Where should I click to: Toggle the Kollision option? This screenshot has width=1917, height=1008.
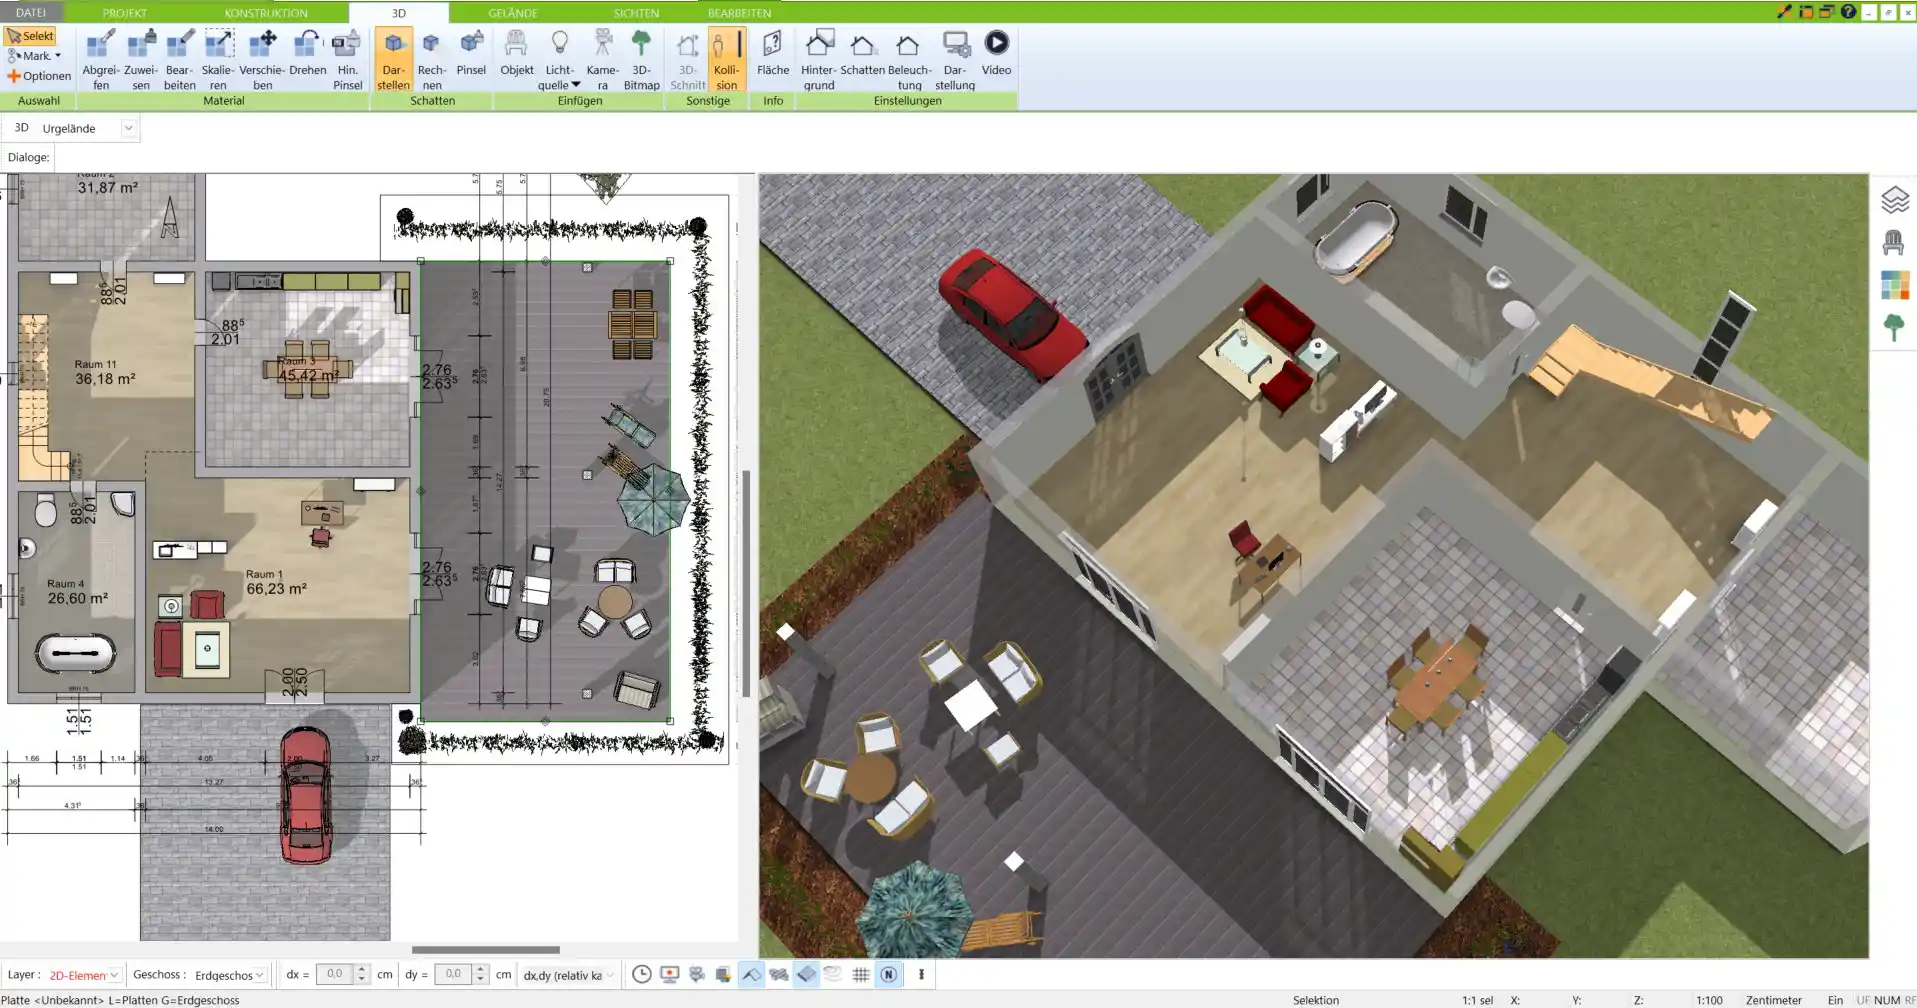pyautogui.click(x=727, y=60)
